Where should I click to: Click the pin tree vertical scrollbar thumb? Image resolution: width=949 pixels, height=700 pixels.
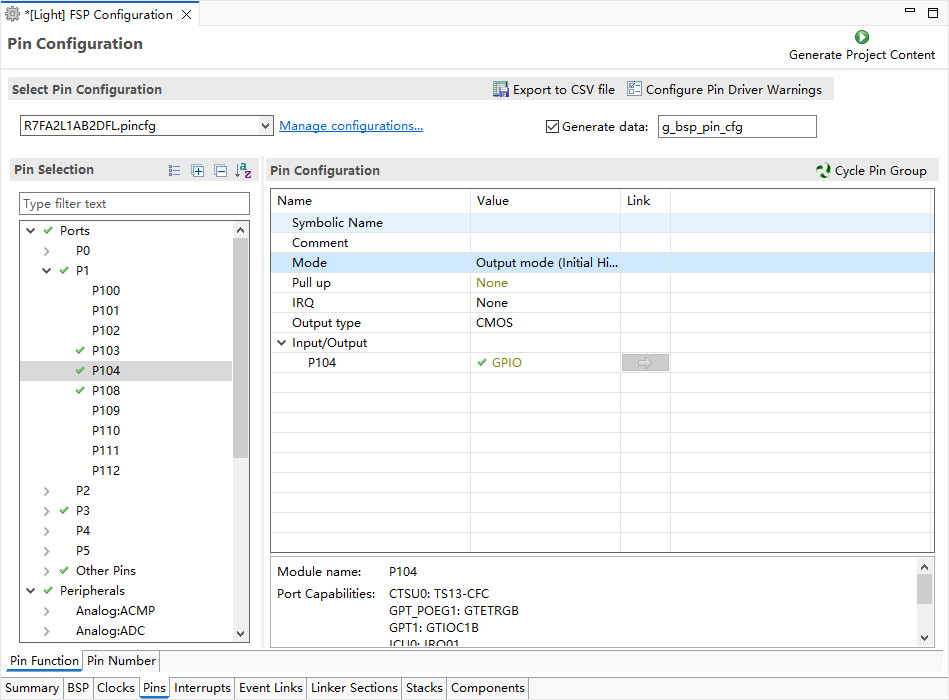point(240,348)
